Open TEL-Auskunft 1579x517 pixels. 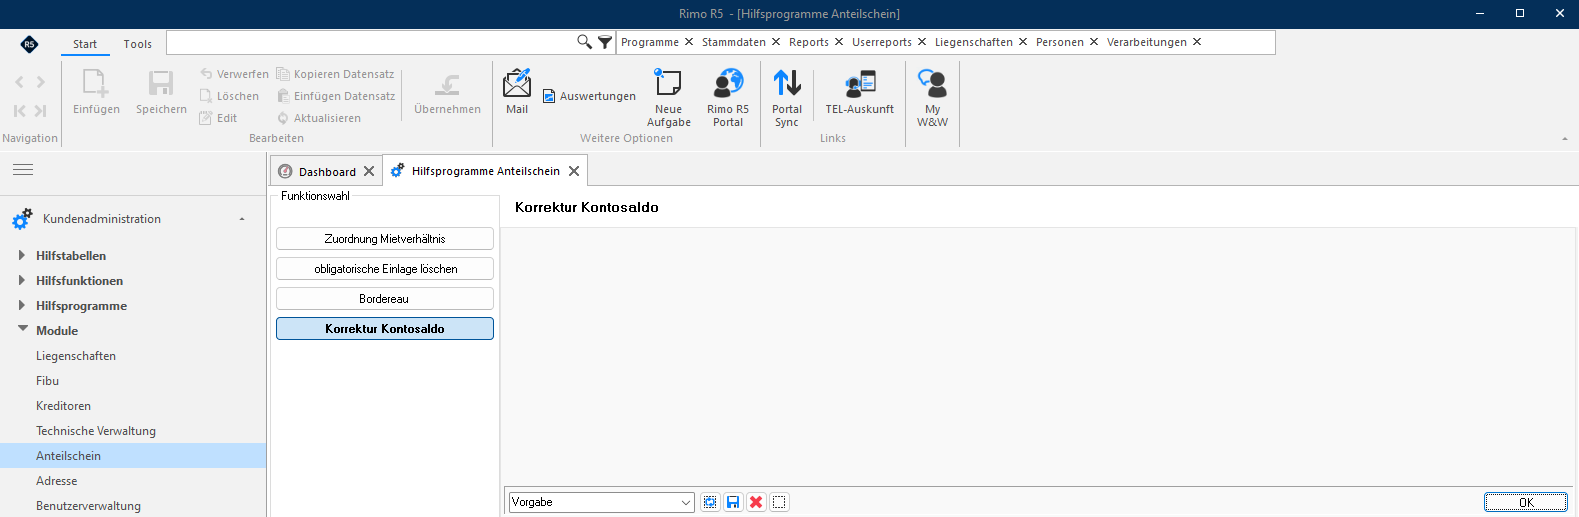click(860, 91)
